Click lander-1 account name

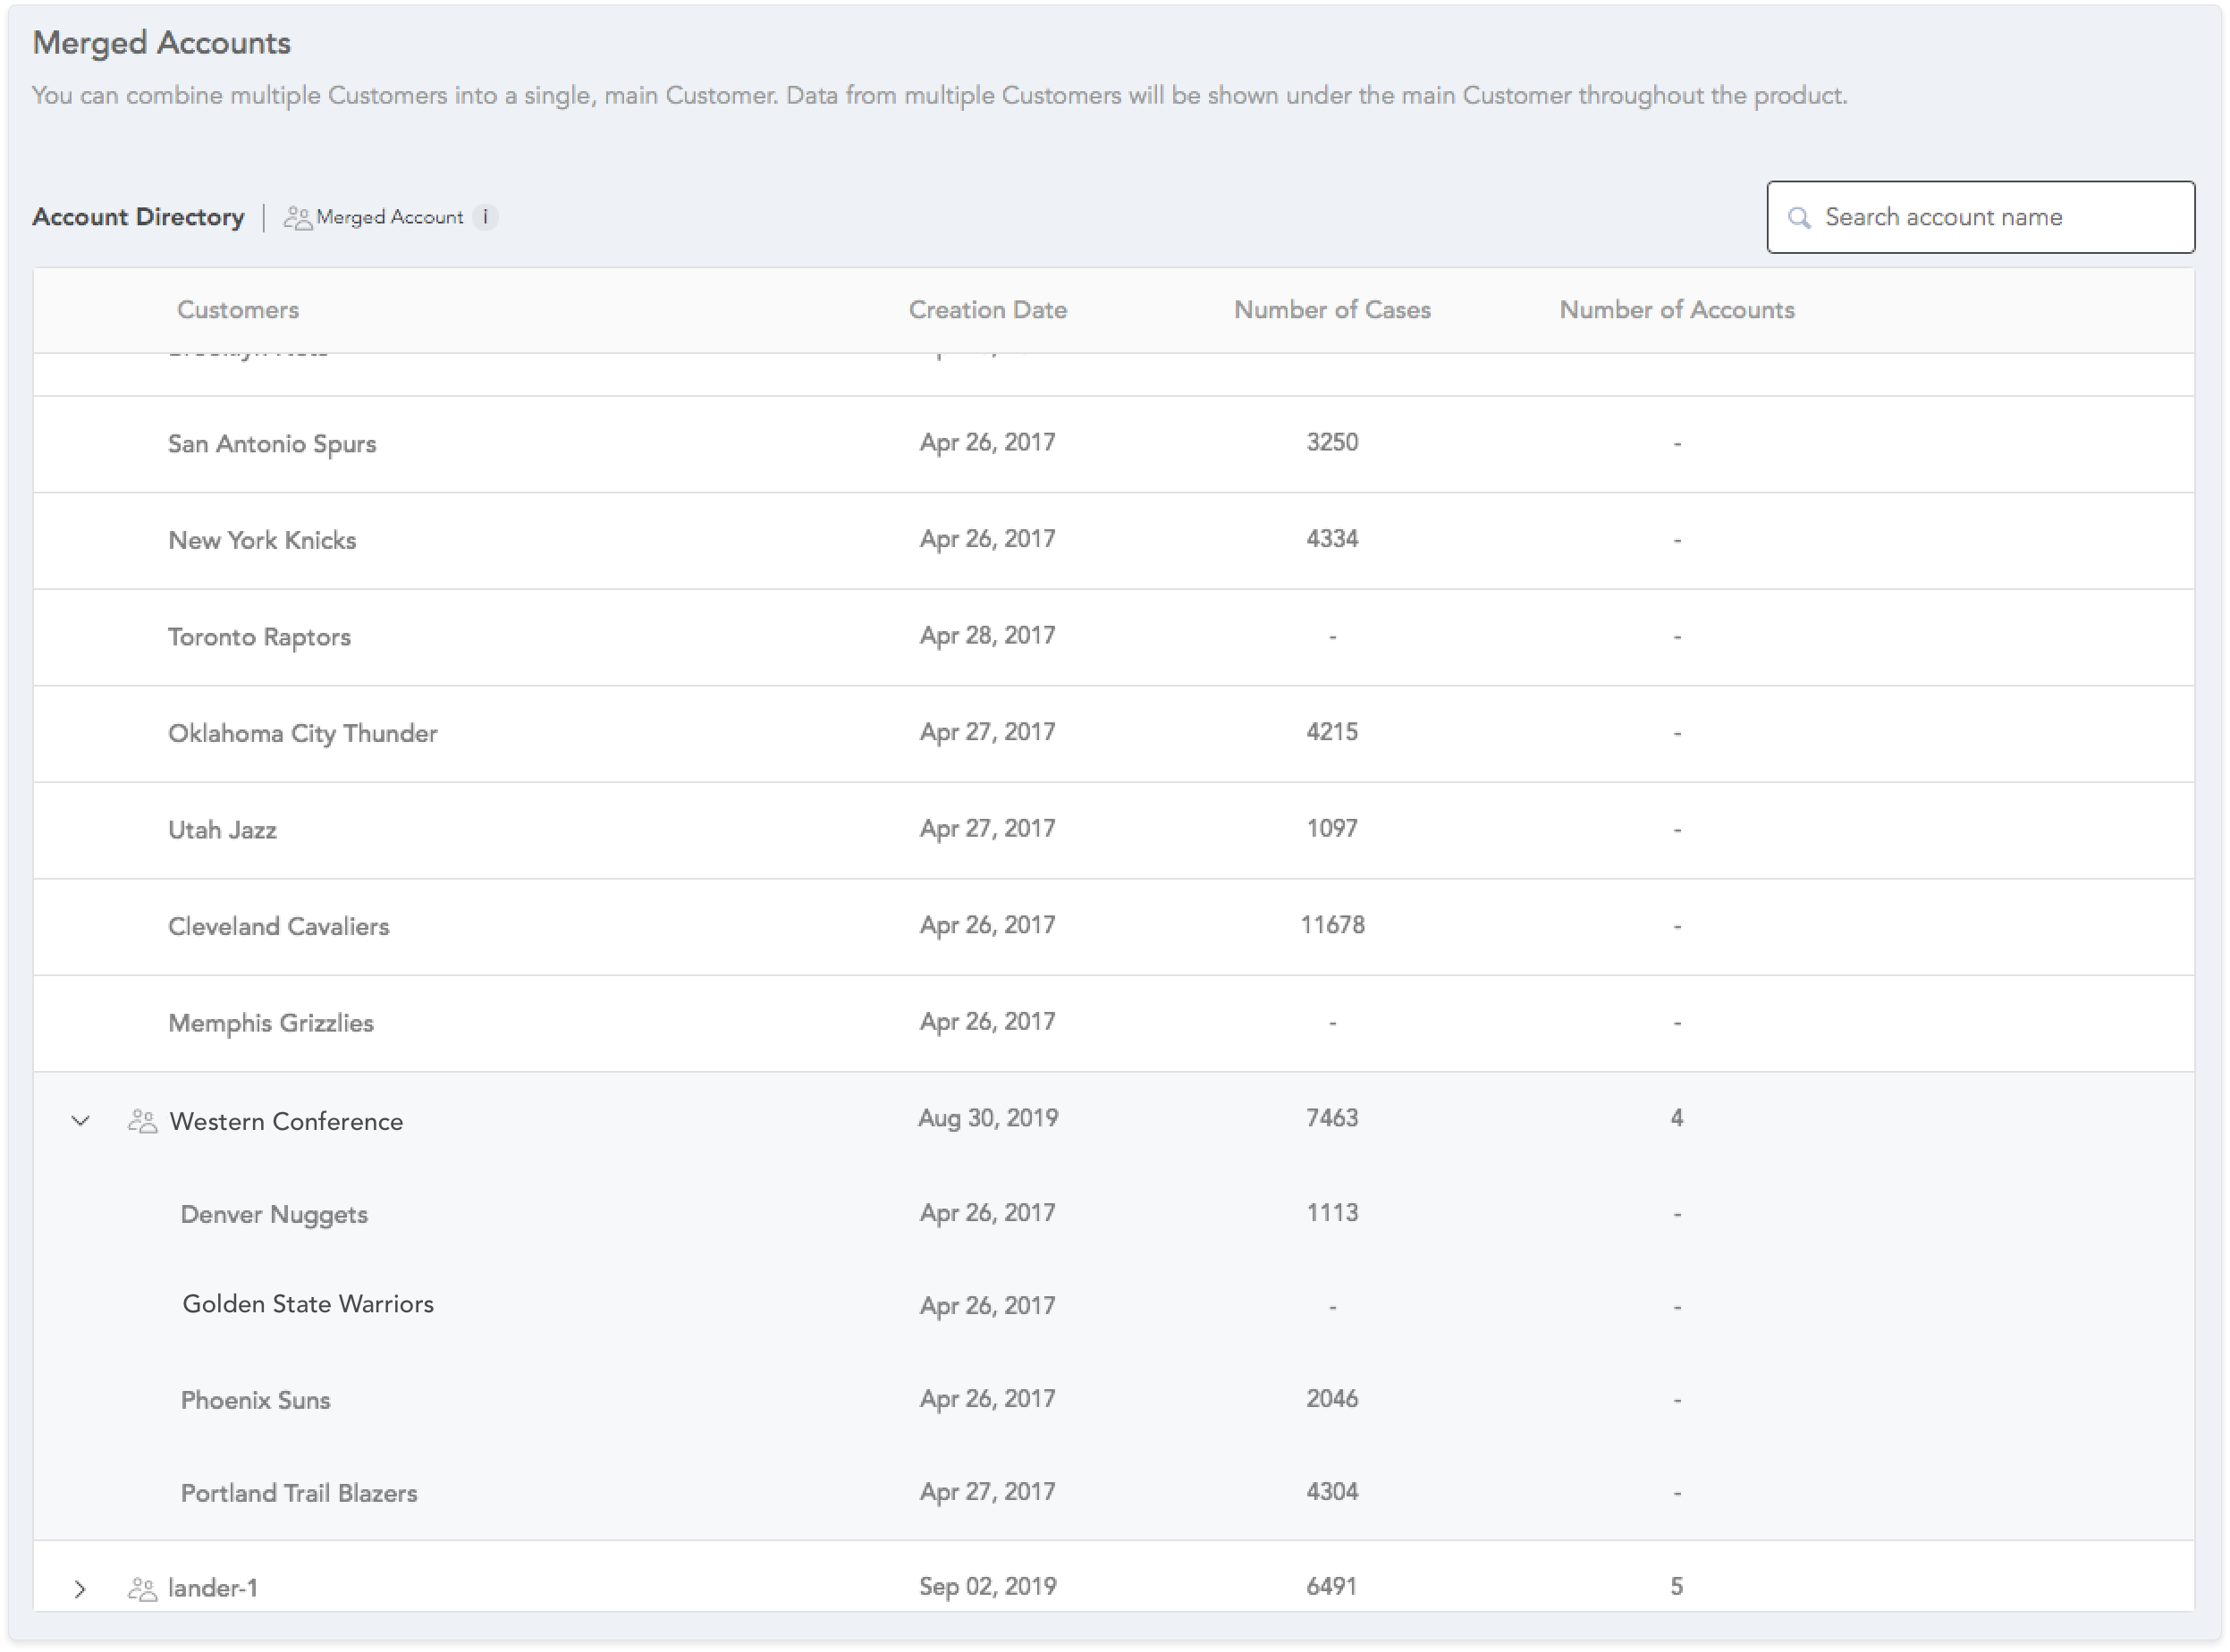[213, 1588]
